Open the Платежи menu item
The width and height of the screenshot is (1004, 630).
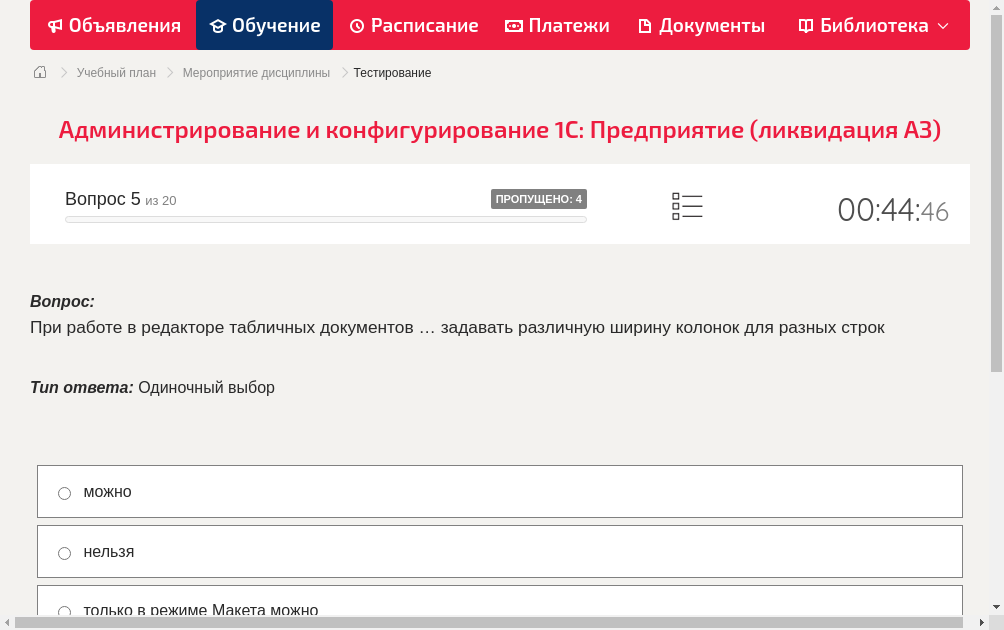tap(557, 25)
